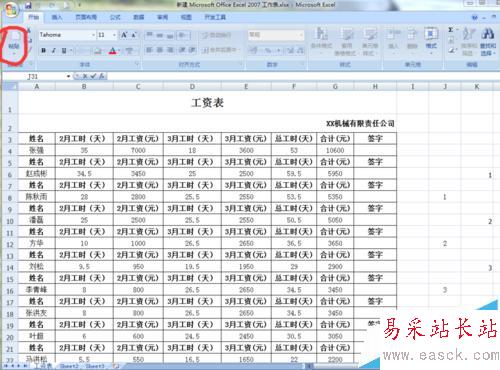The height and width of the screenshot is (370, 500).
Task: Increase font size with the large A icon
Action: [x=124, y=35]
